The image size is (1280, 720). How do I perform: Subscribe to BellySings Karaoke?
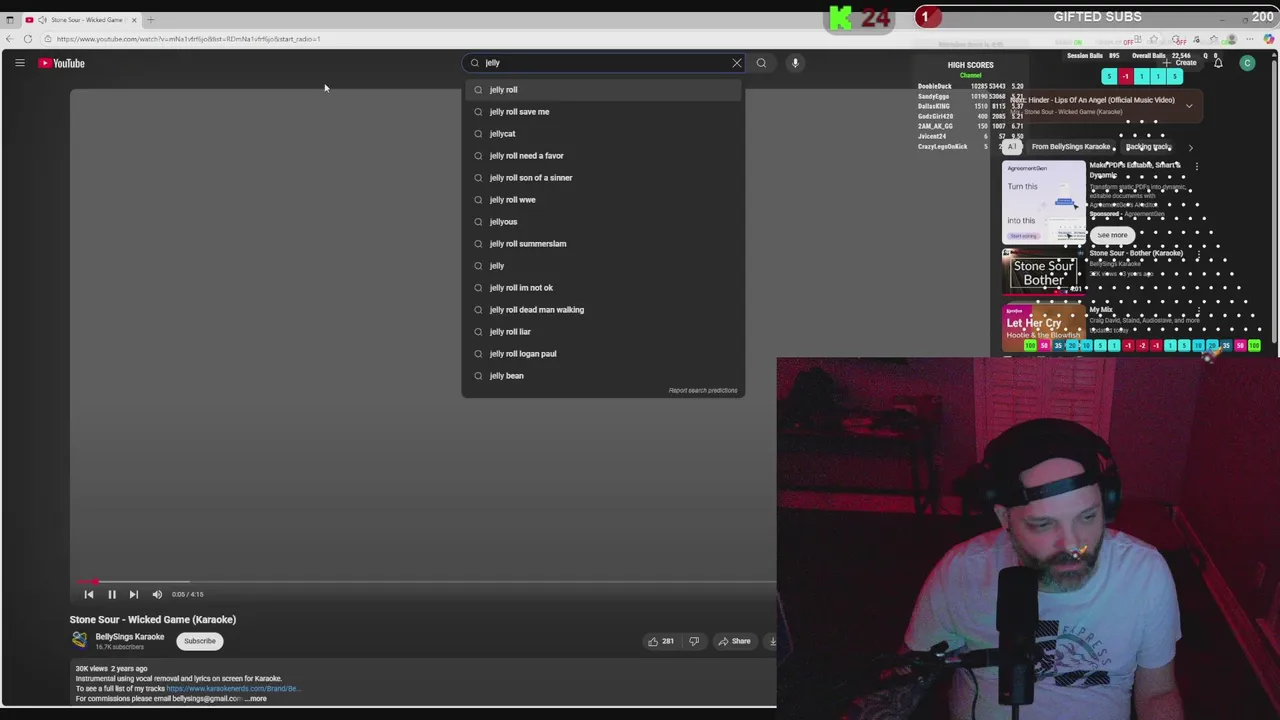point(199,641)
